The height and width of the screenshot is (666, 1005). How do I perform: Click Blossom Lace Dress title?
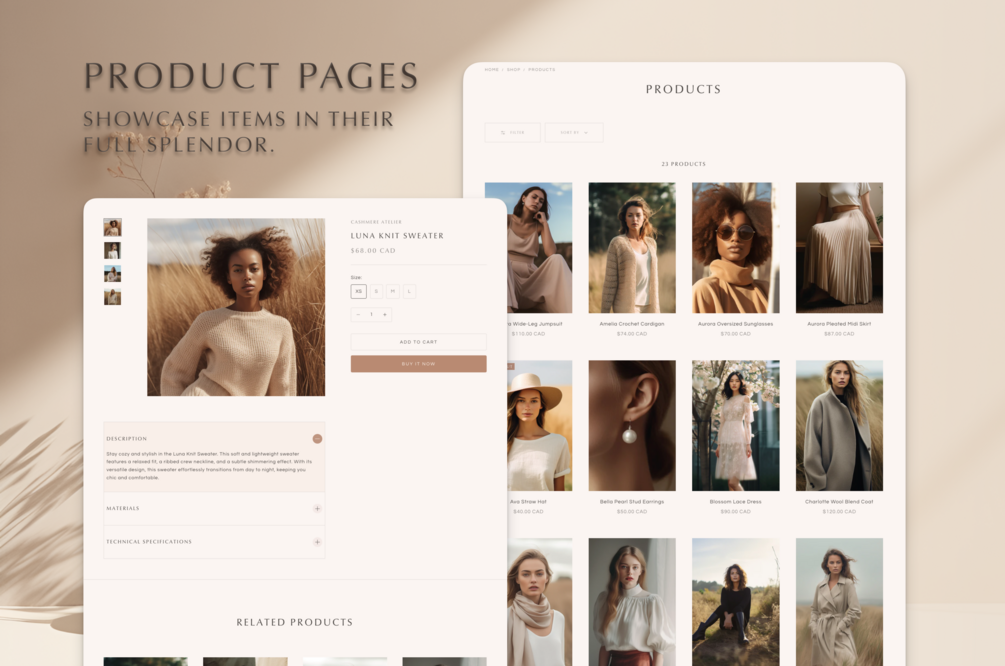coord(736,502)
